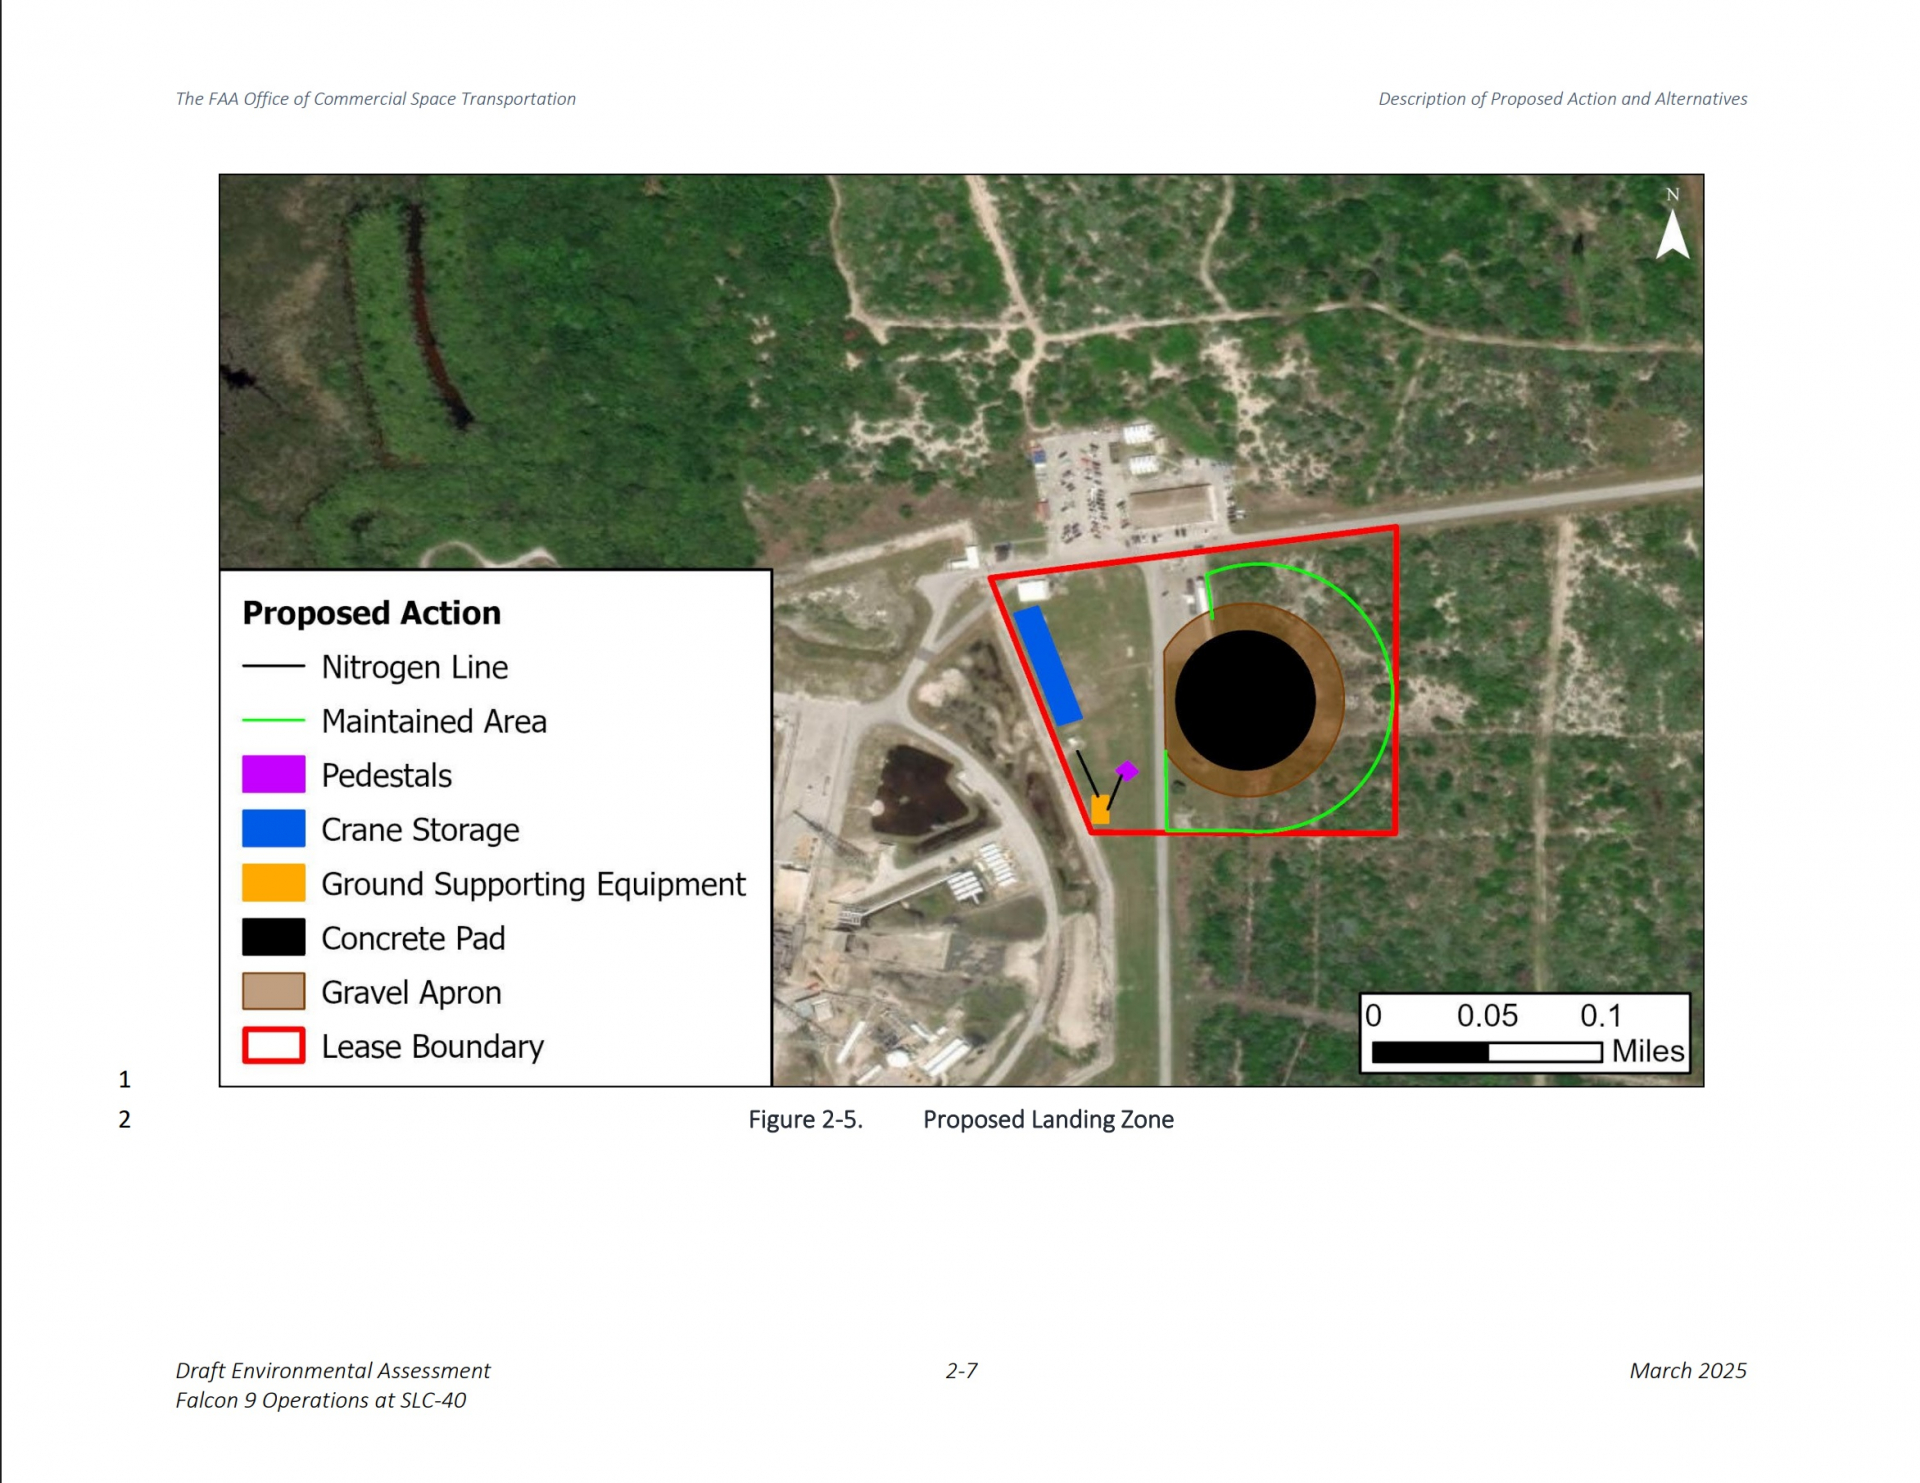Click the 'Concrete Pad' legend label
The width and height of the screenshot is (1920, 1483).
coord(413,938)
